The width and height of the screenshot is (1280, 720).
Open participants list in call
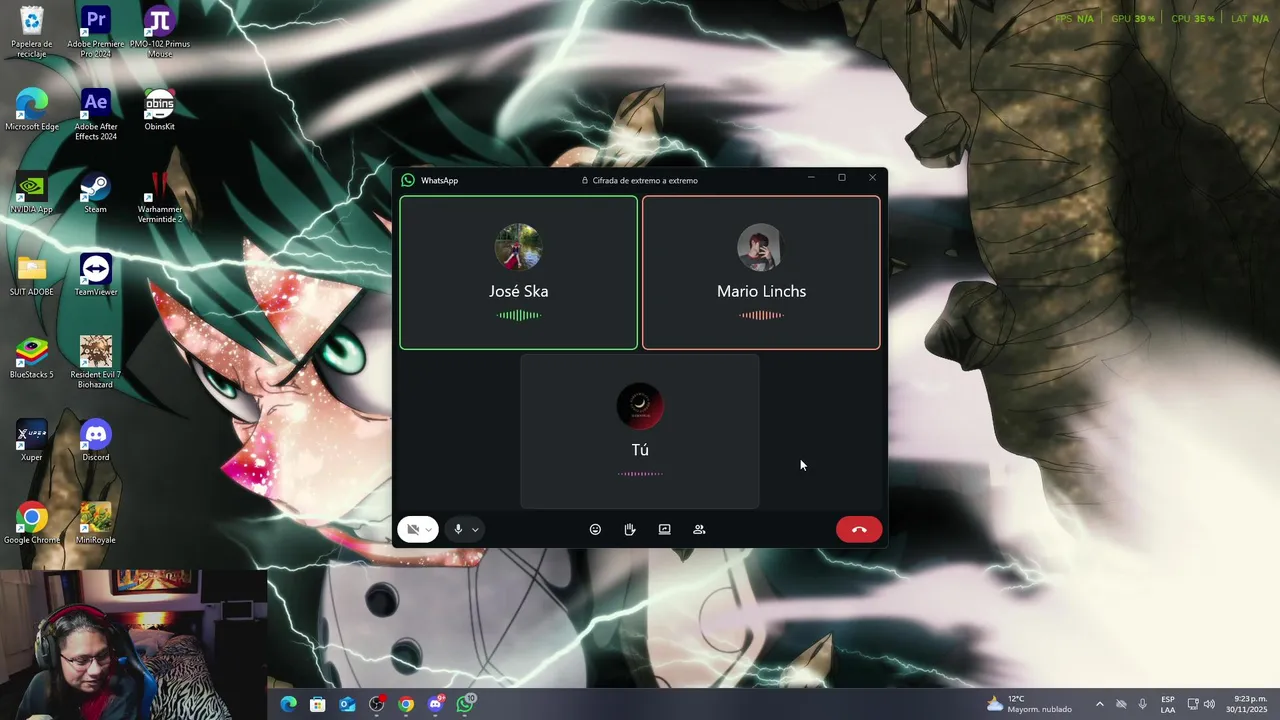pos(699,529)
